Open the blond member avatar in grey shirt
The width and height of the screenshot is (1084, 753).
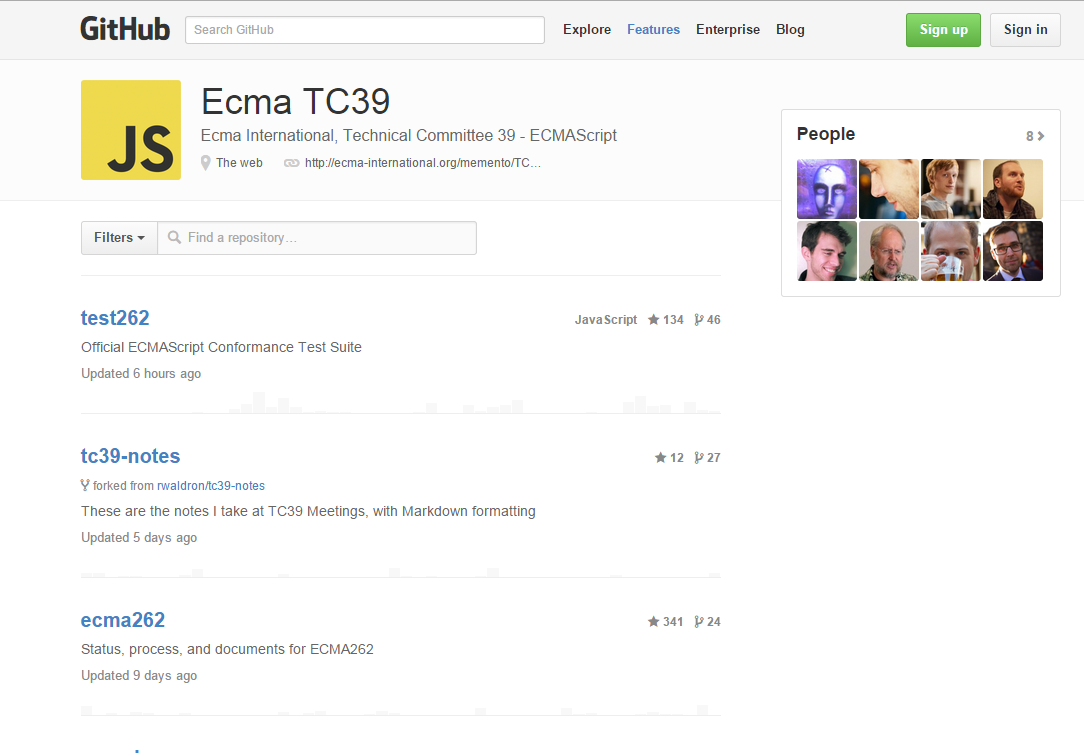951,189
